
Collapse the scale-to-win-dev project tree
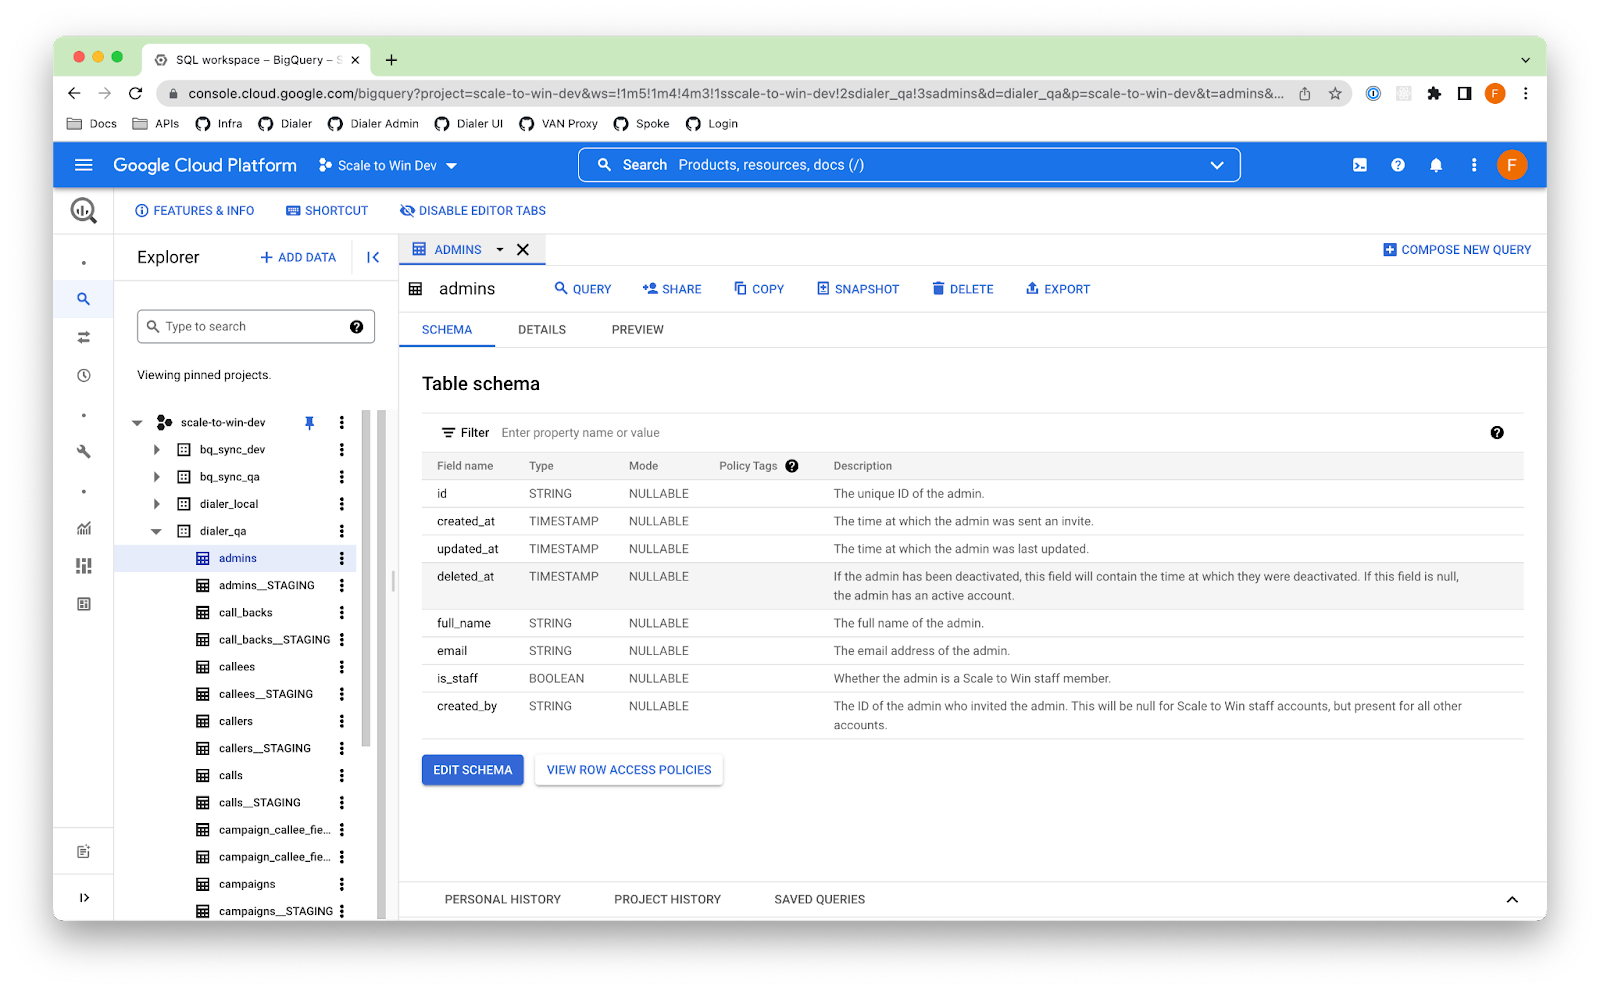pos(137,423)
